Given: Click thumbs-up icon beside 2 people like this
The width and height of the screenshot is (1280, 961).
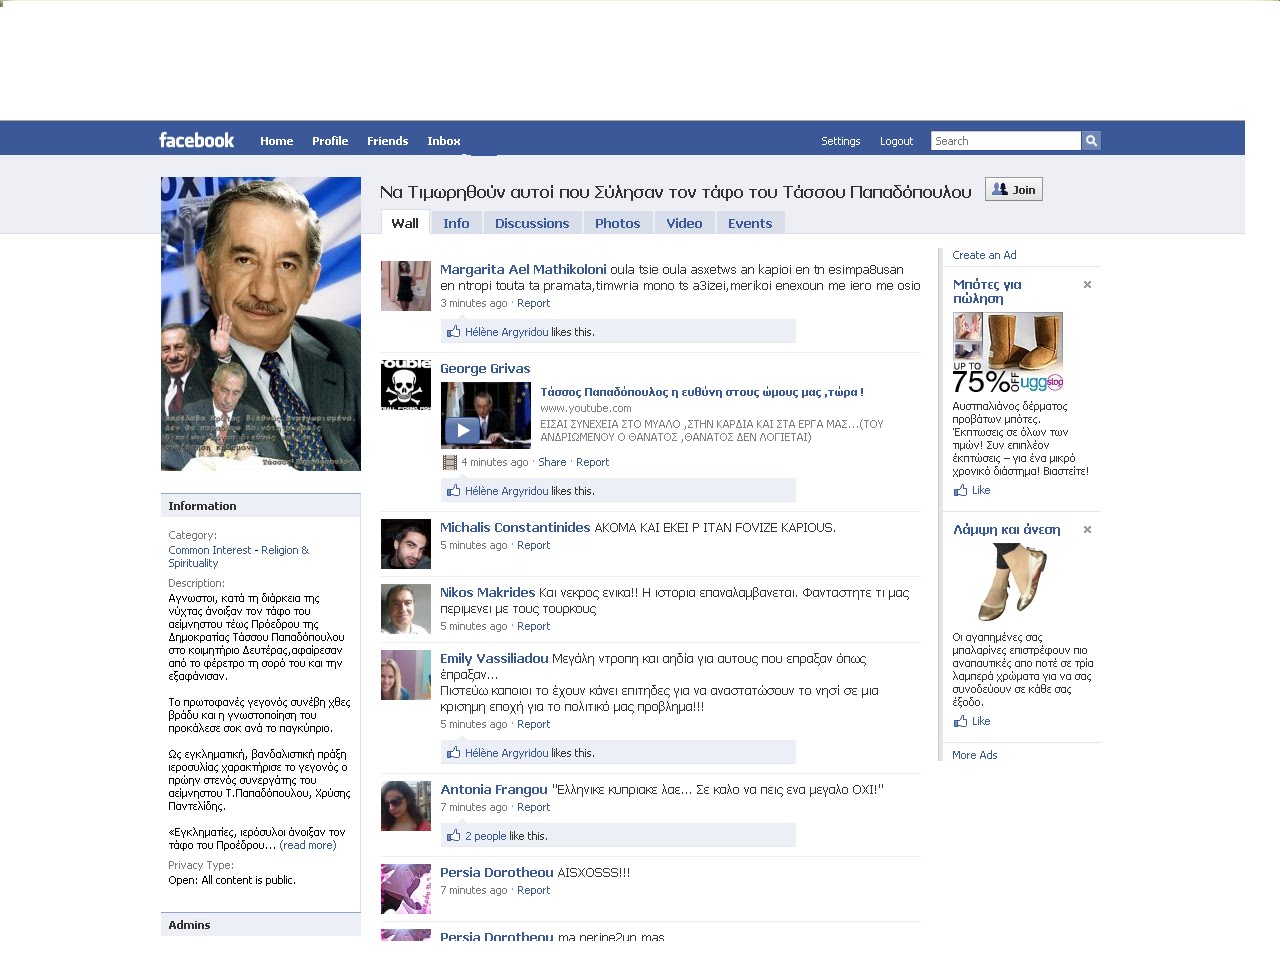Looking at the screenshot, I should coord(454,836).
